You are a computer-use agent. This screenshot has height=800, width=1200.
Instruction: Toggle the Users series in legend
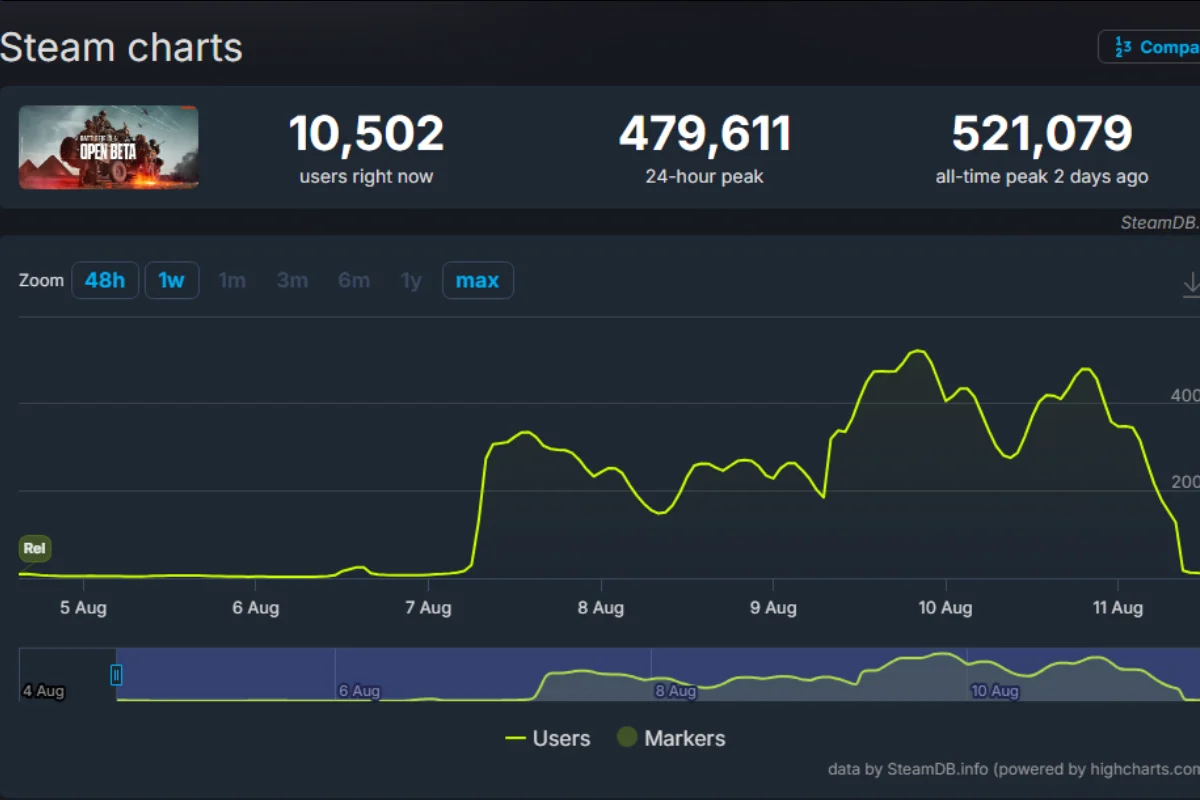pyautogui.click(x=548, y=739)
